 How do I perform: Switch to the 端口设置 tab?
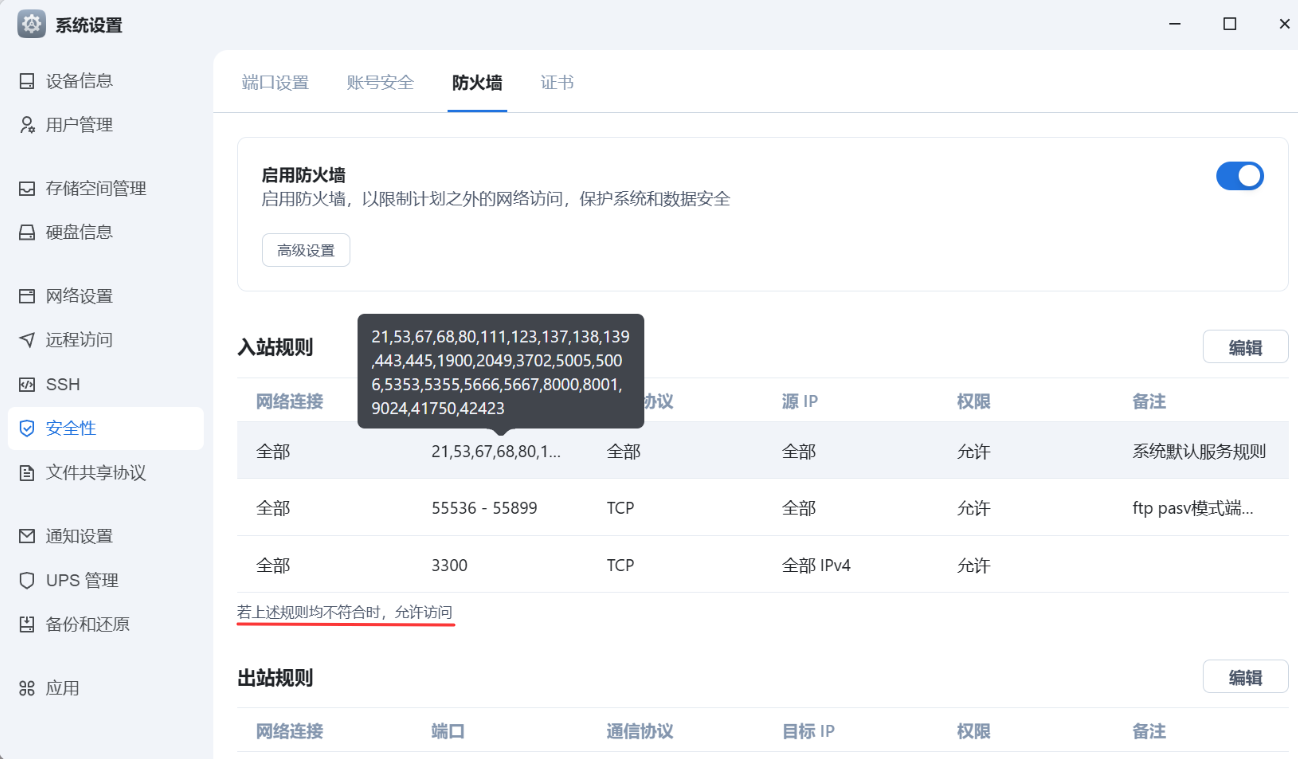(x=275, y=83)
